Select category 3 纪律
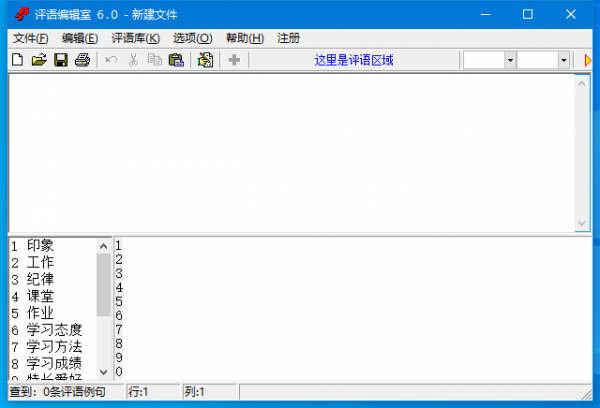Viewport: 600px width, 408px height. click(x=53, y=279)
